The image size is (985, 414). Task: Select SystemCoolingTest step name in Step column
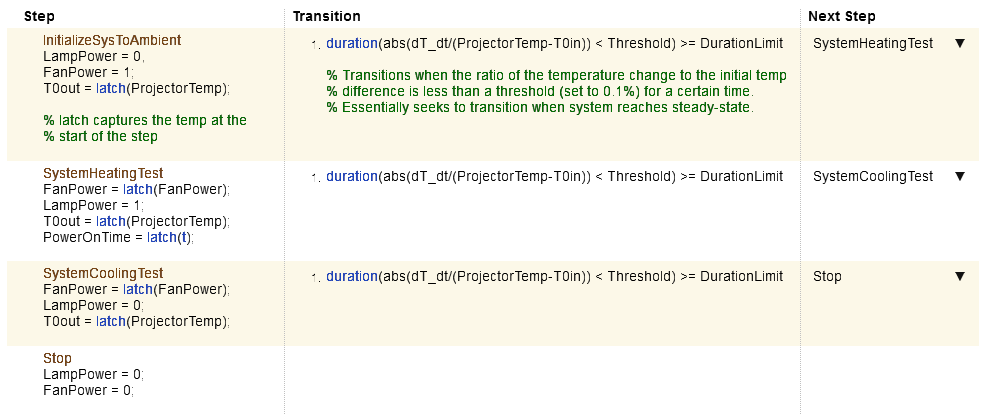pos(103,273)
